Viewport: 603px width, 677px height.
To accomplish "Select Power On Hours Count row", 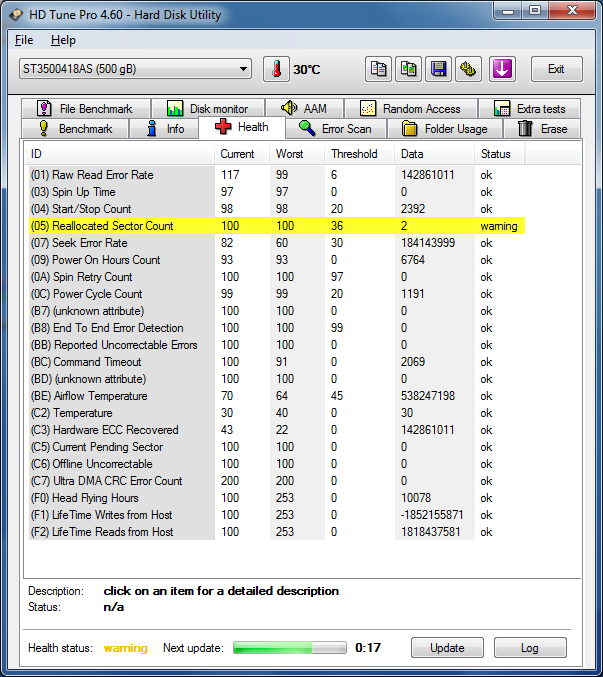I will click(x=277, y=260).
